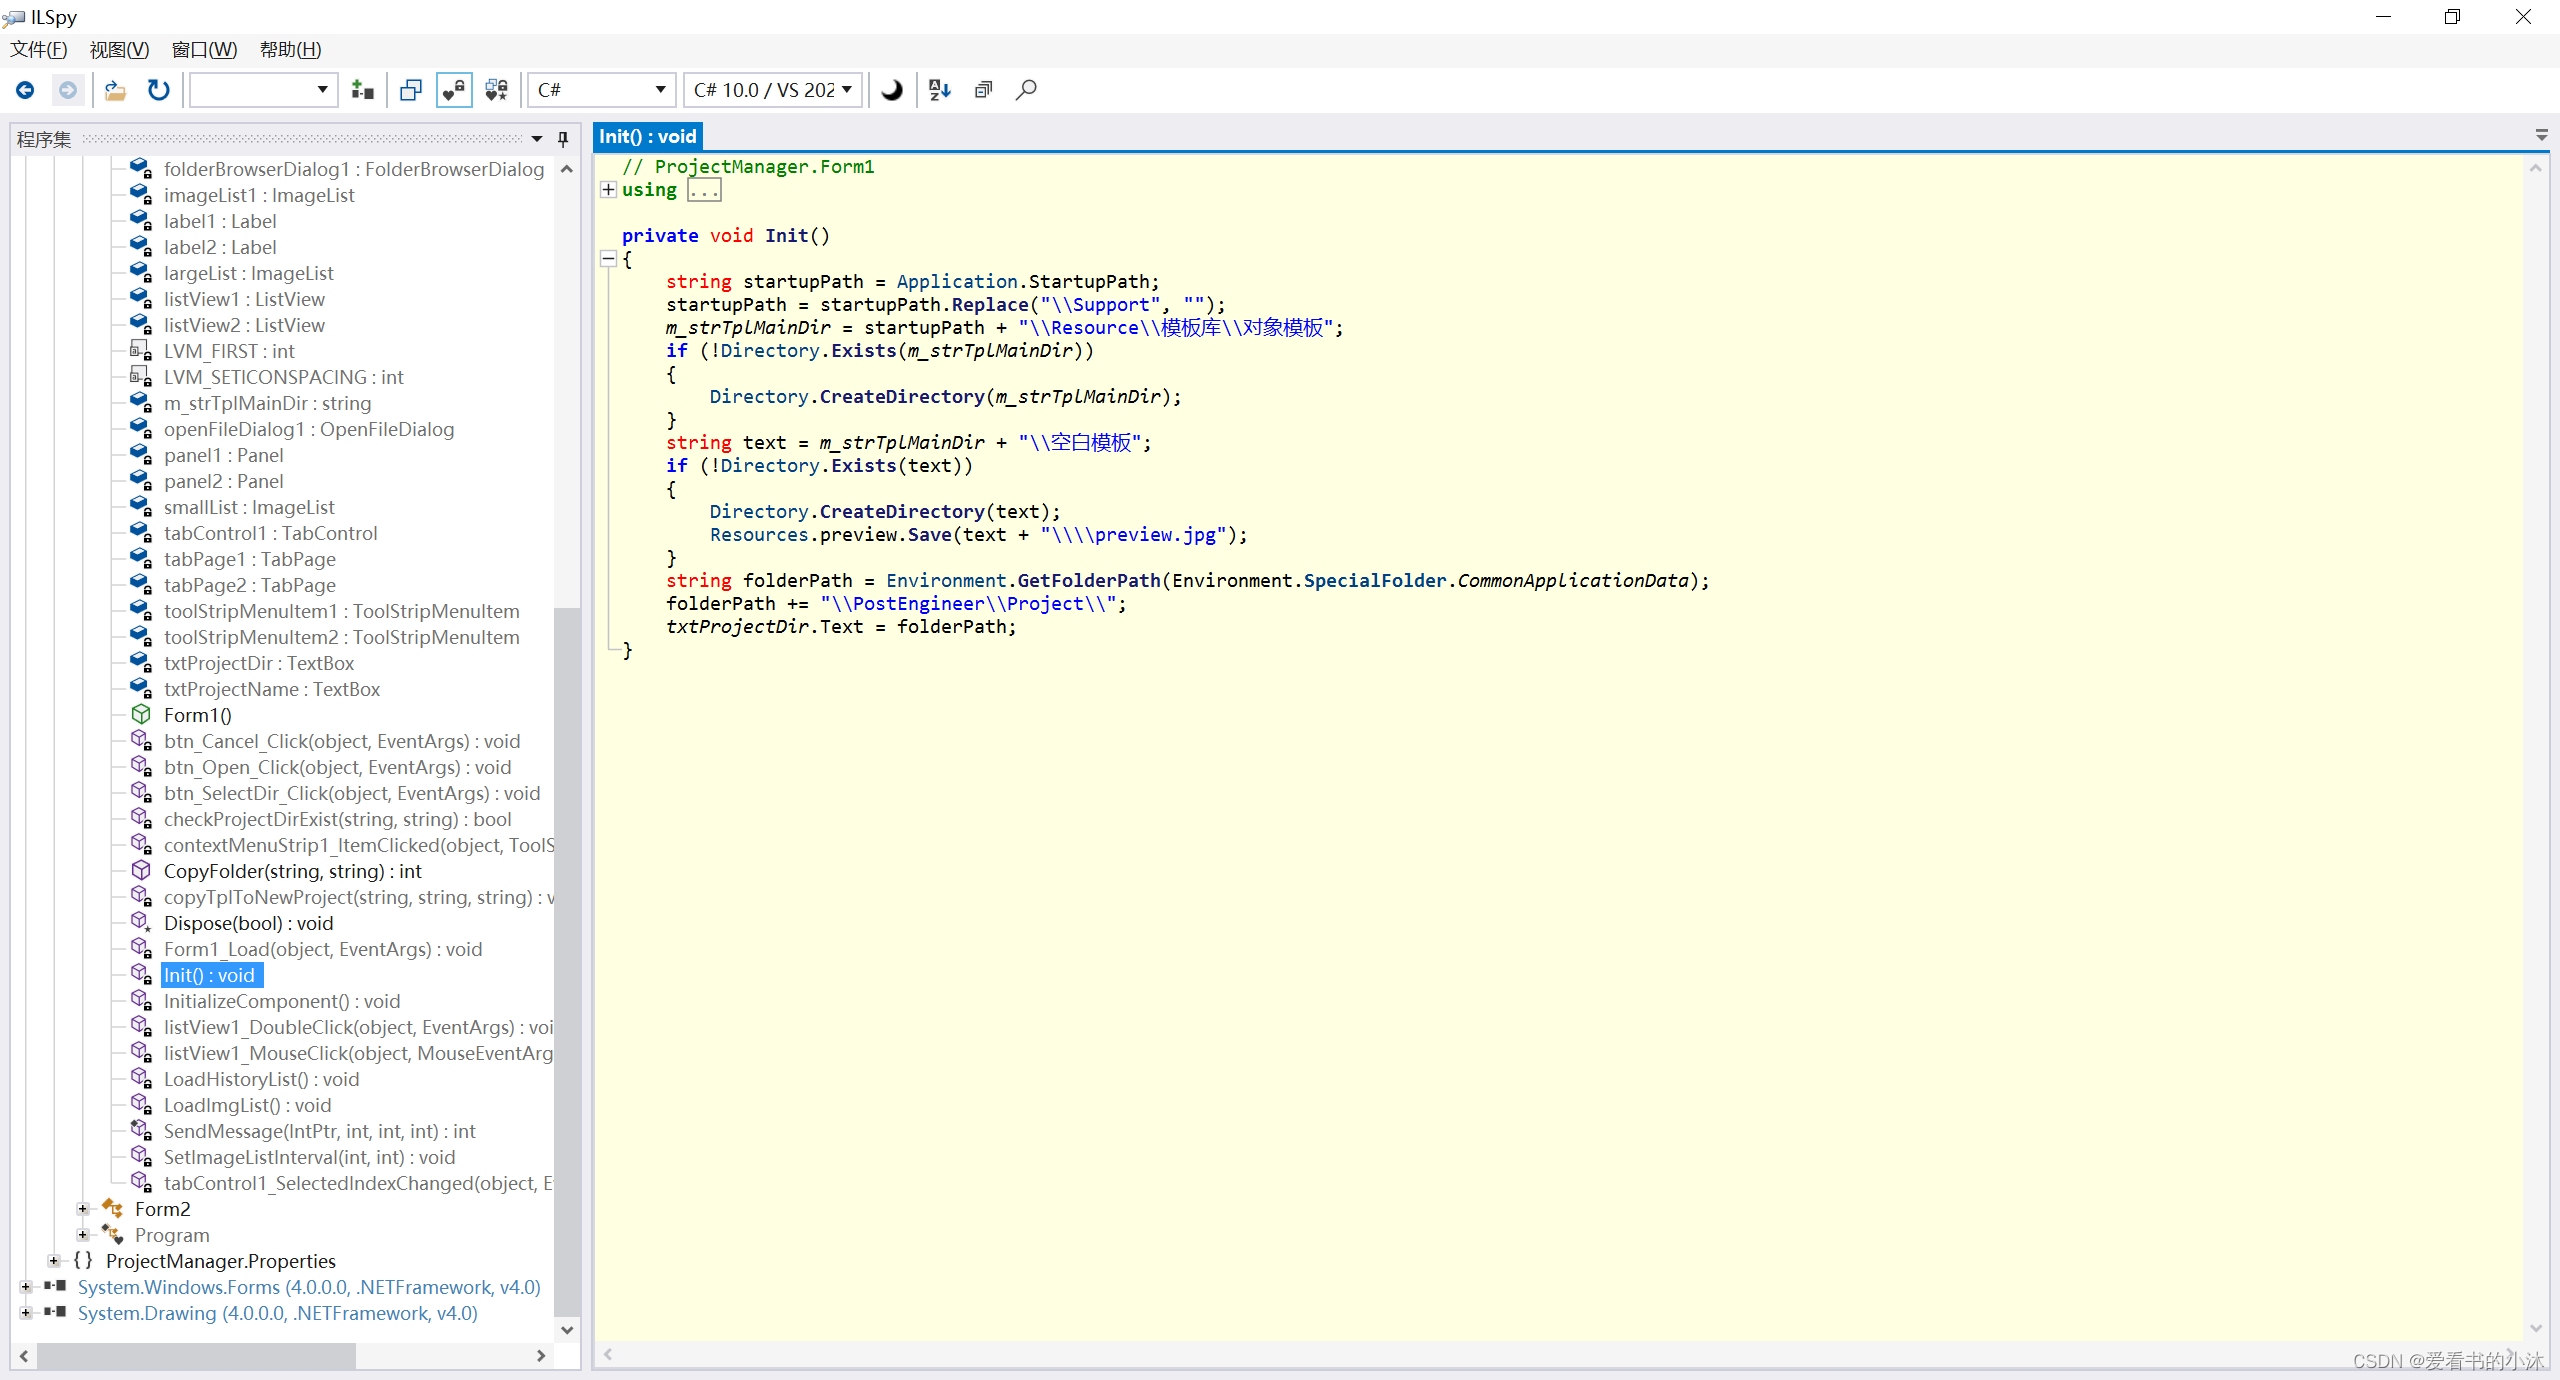
Task: Open the C# 10.0 / VS 2022 version dropdown
Action: (x=773, y=90)
